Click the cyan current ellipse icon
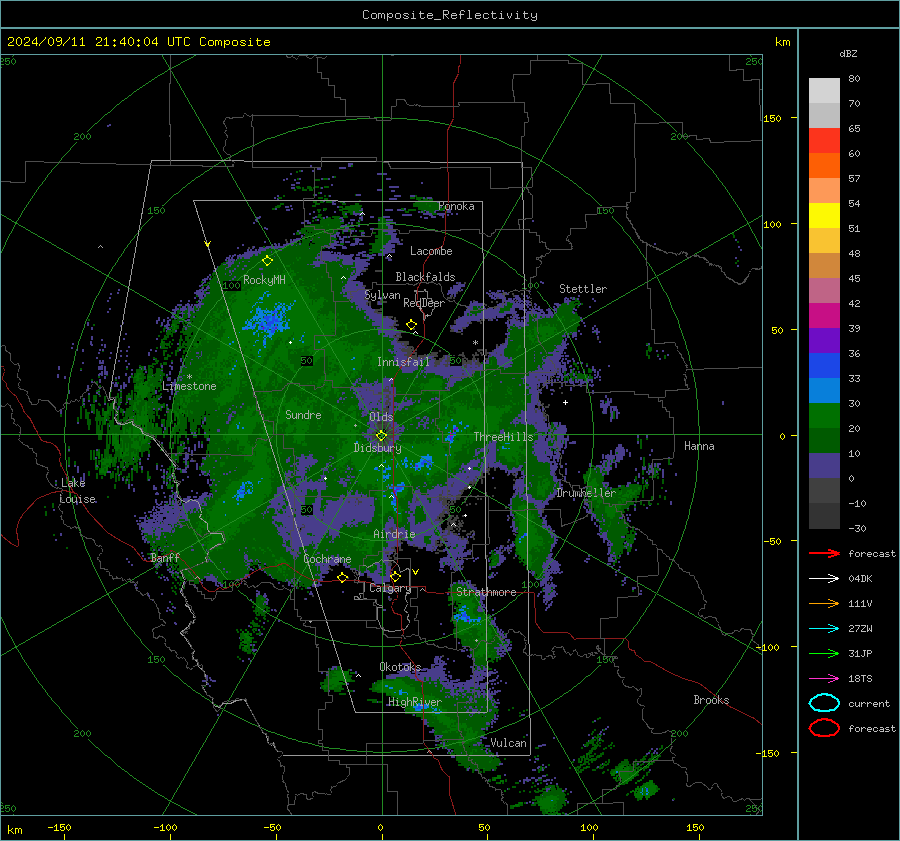 [x=824, y=703]
